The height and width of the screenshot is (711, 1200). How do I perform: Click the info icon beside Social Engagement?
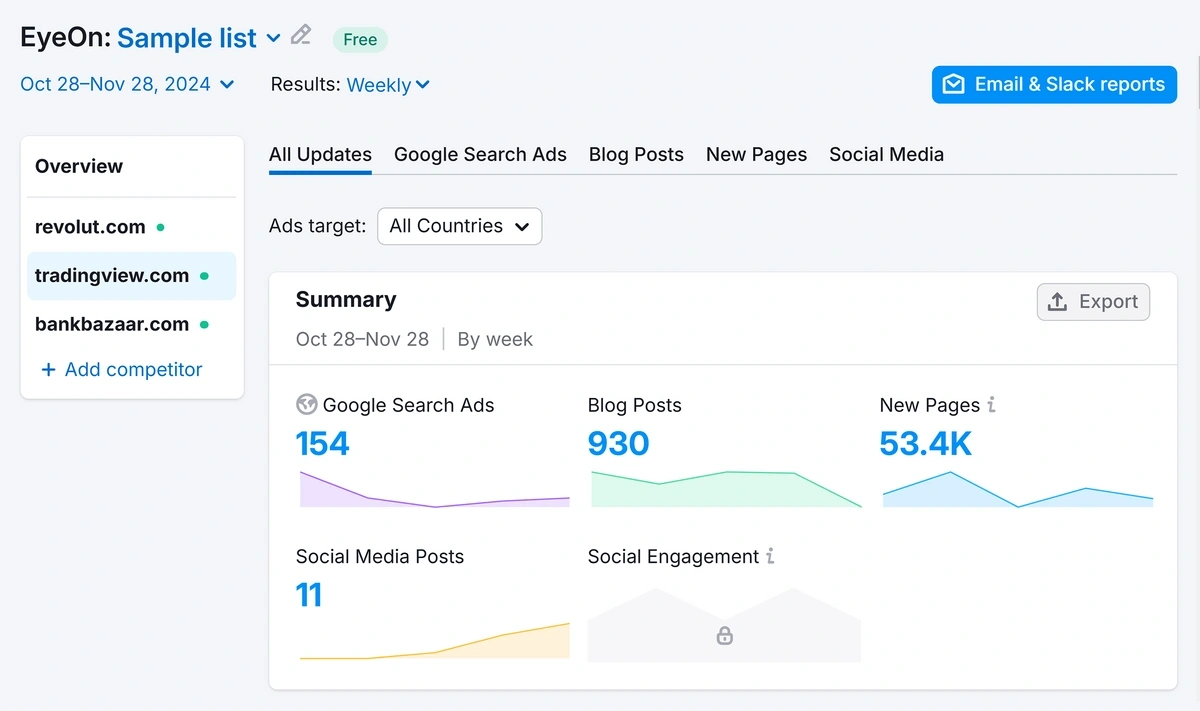click(x=770, y=556)
